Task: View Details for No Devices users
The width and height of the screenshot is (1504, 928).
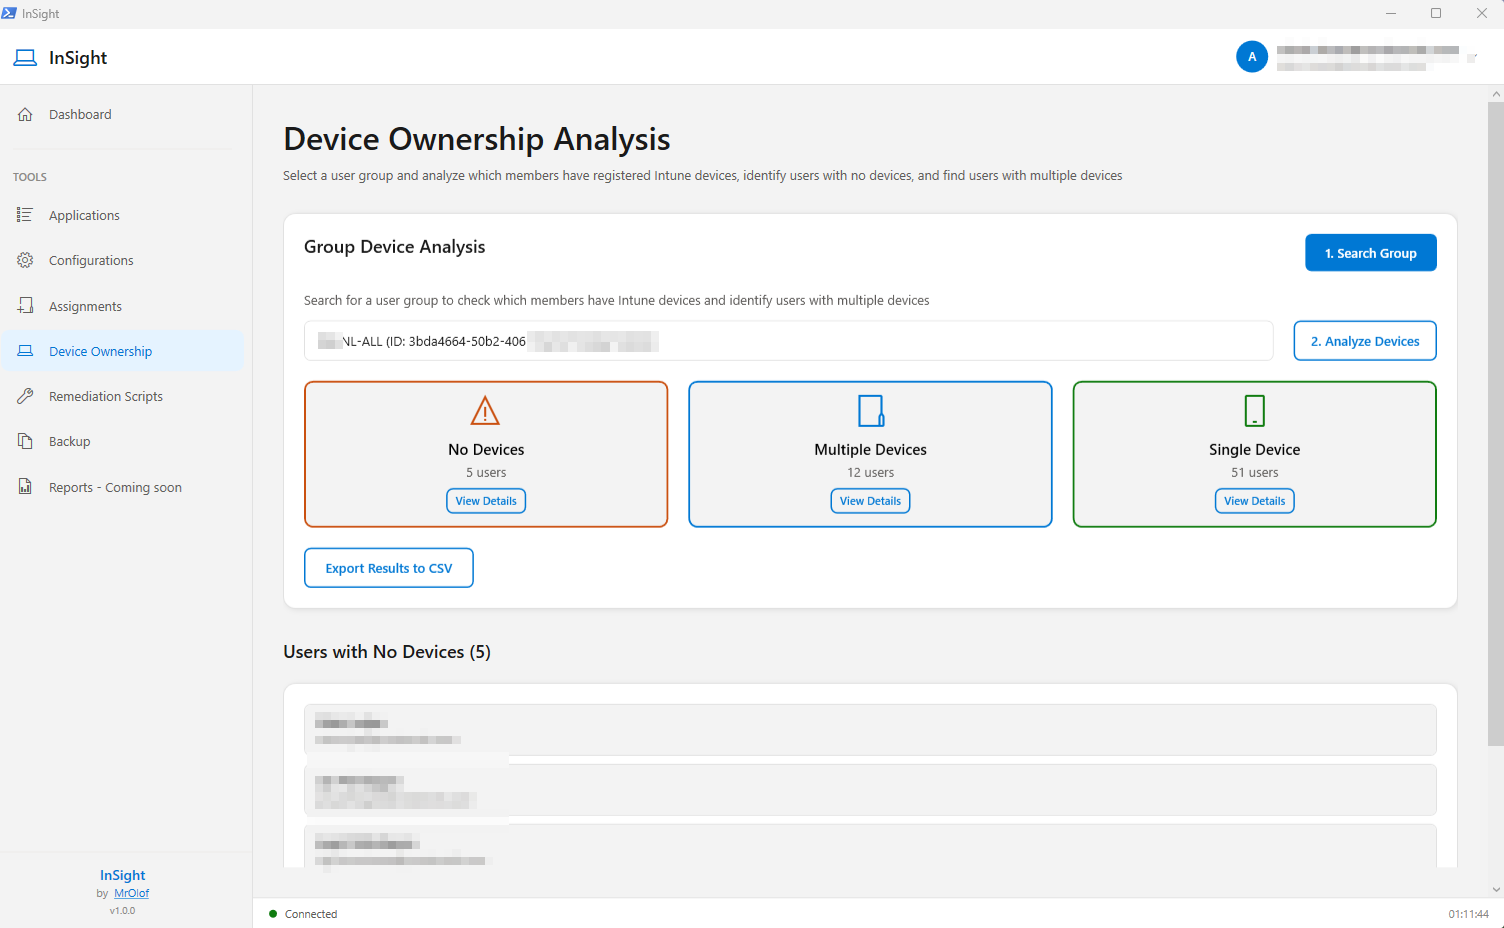Action: [486, 501]
